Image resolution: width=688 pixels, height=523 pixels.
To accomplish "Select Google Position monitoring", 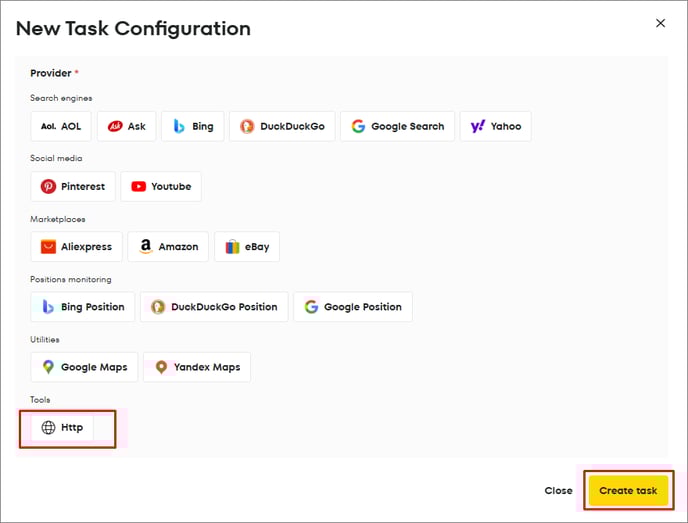I will 353,307.
